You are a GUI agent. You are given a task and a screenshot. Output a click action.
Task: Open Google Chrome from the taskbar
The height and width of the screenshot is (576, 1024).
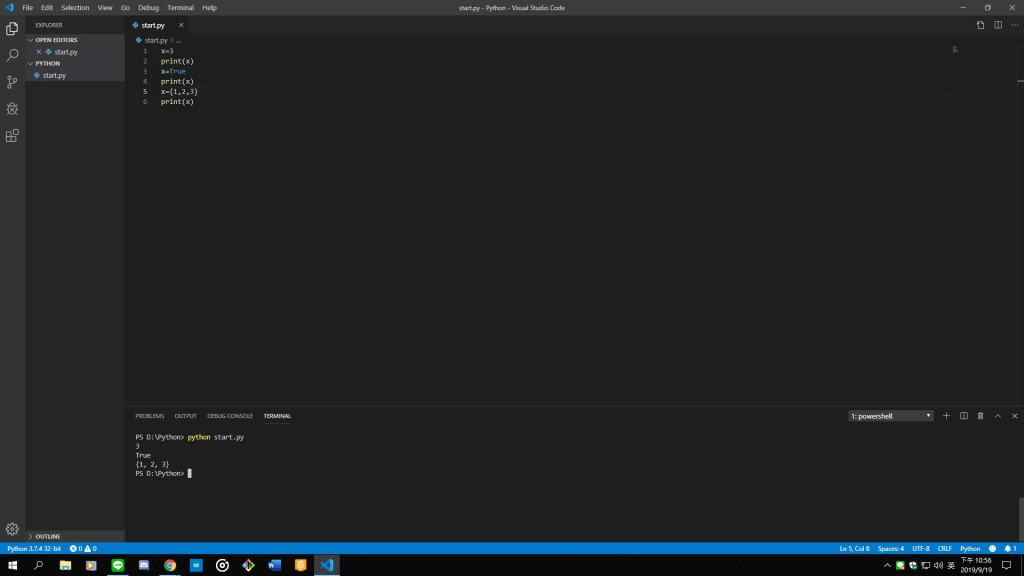(x=170, y=566)
